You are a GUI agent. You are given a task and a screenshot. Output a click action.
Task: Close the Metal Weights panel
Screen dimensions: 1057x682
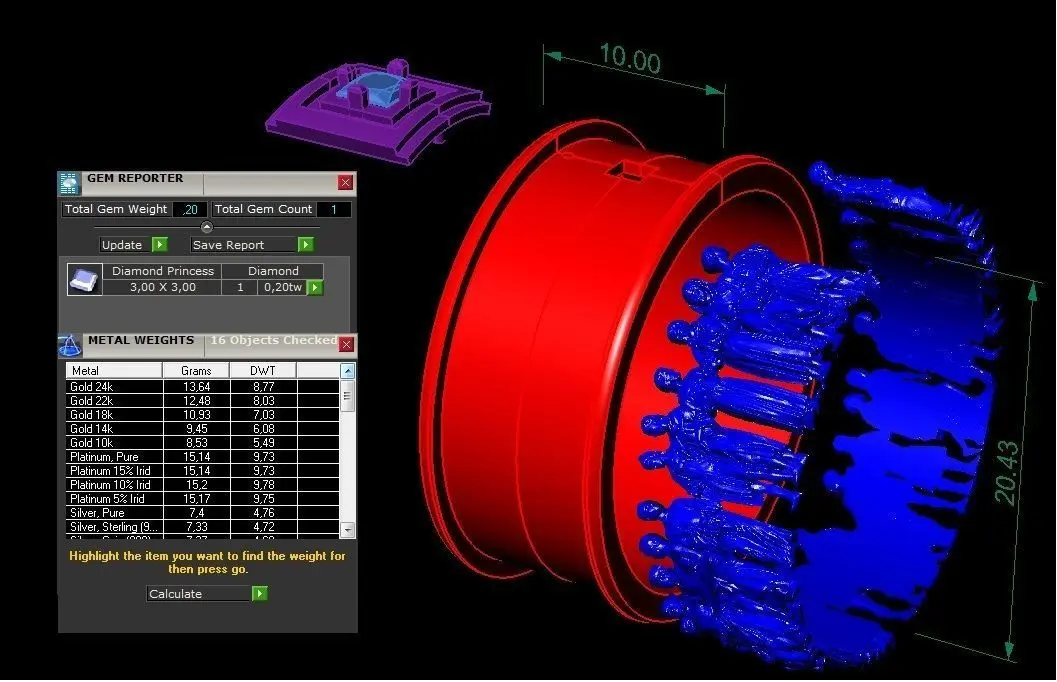(x=346, y=345)
